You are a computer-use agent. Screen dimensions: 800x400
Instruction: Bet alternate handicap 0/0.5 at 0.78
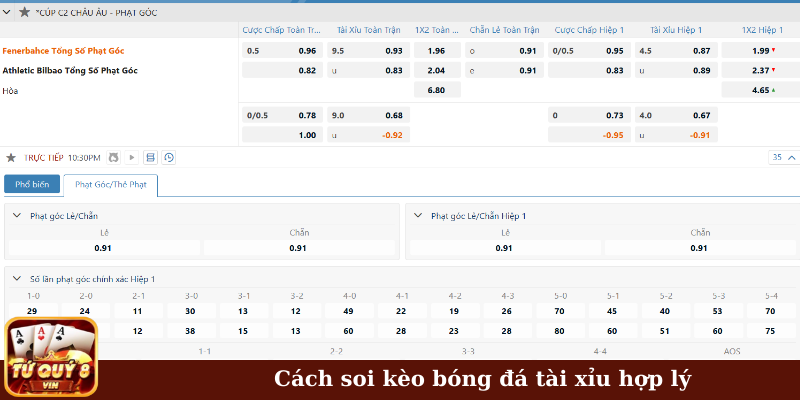[283, 115]
